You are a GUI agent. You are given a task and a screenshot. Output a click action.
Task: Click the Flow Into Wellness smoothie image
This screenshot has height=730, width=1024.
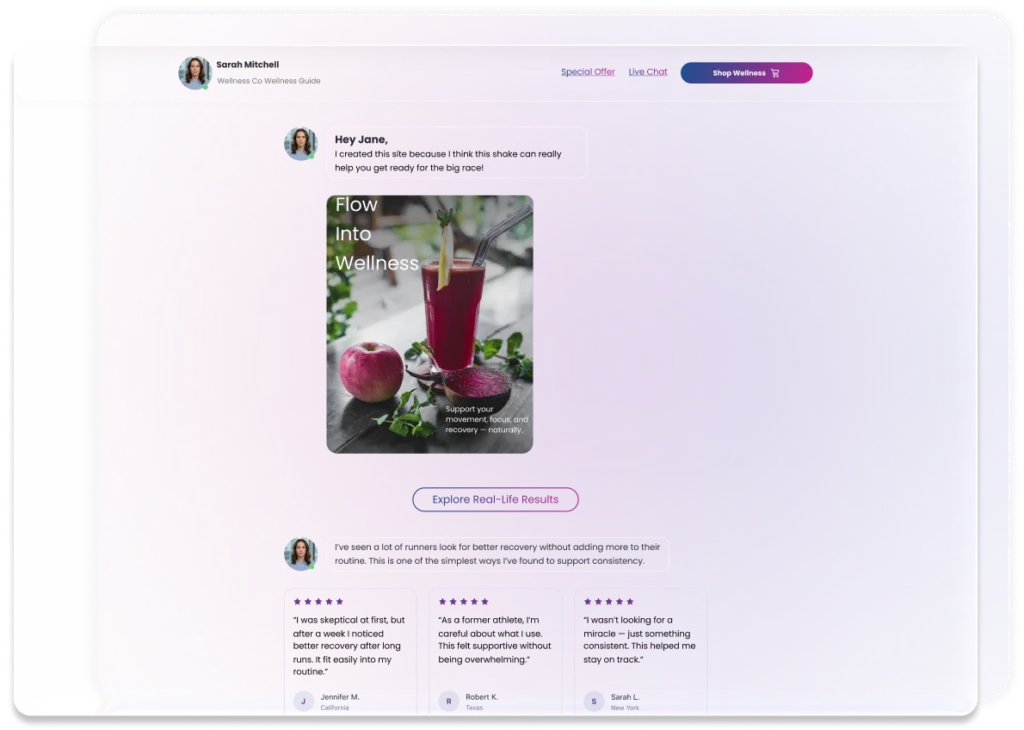(429, 324)
